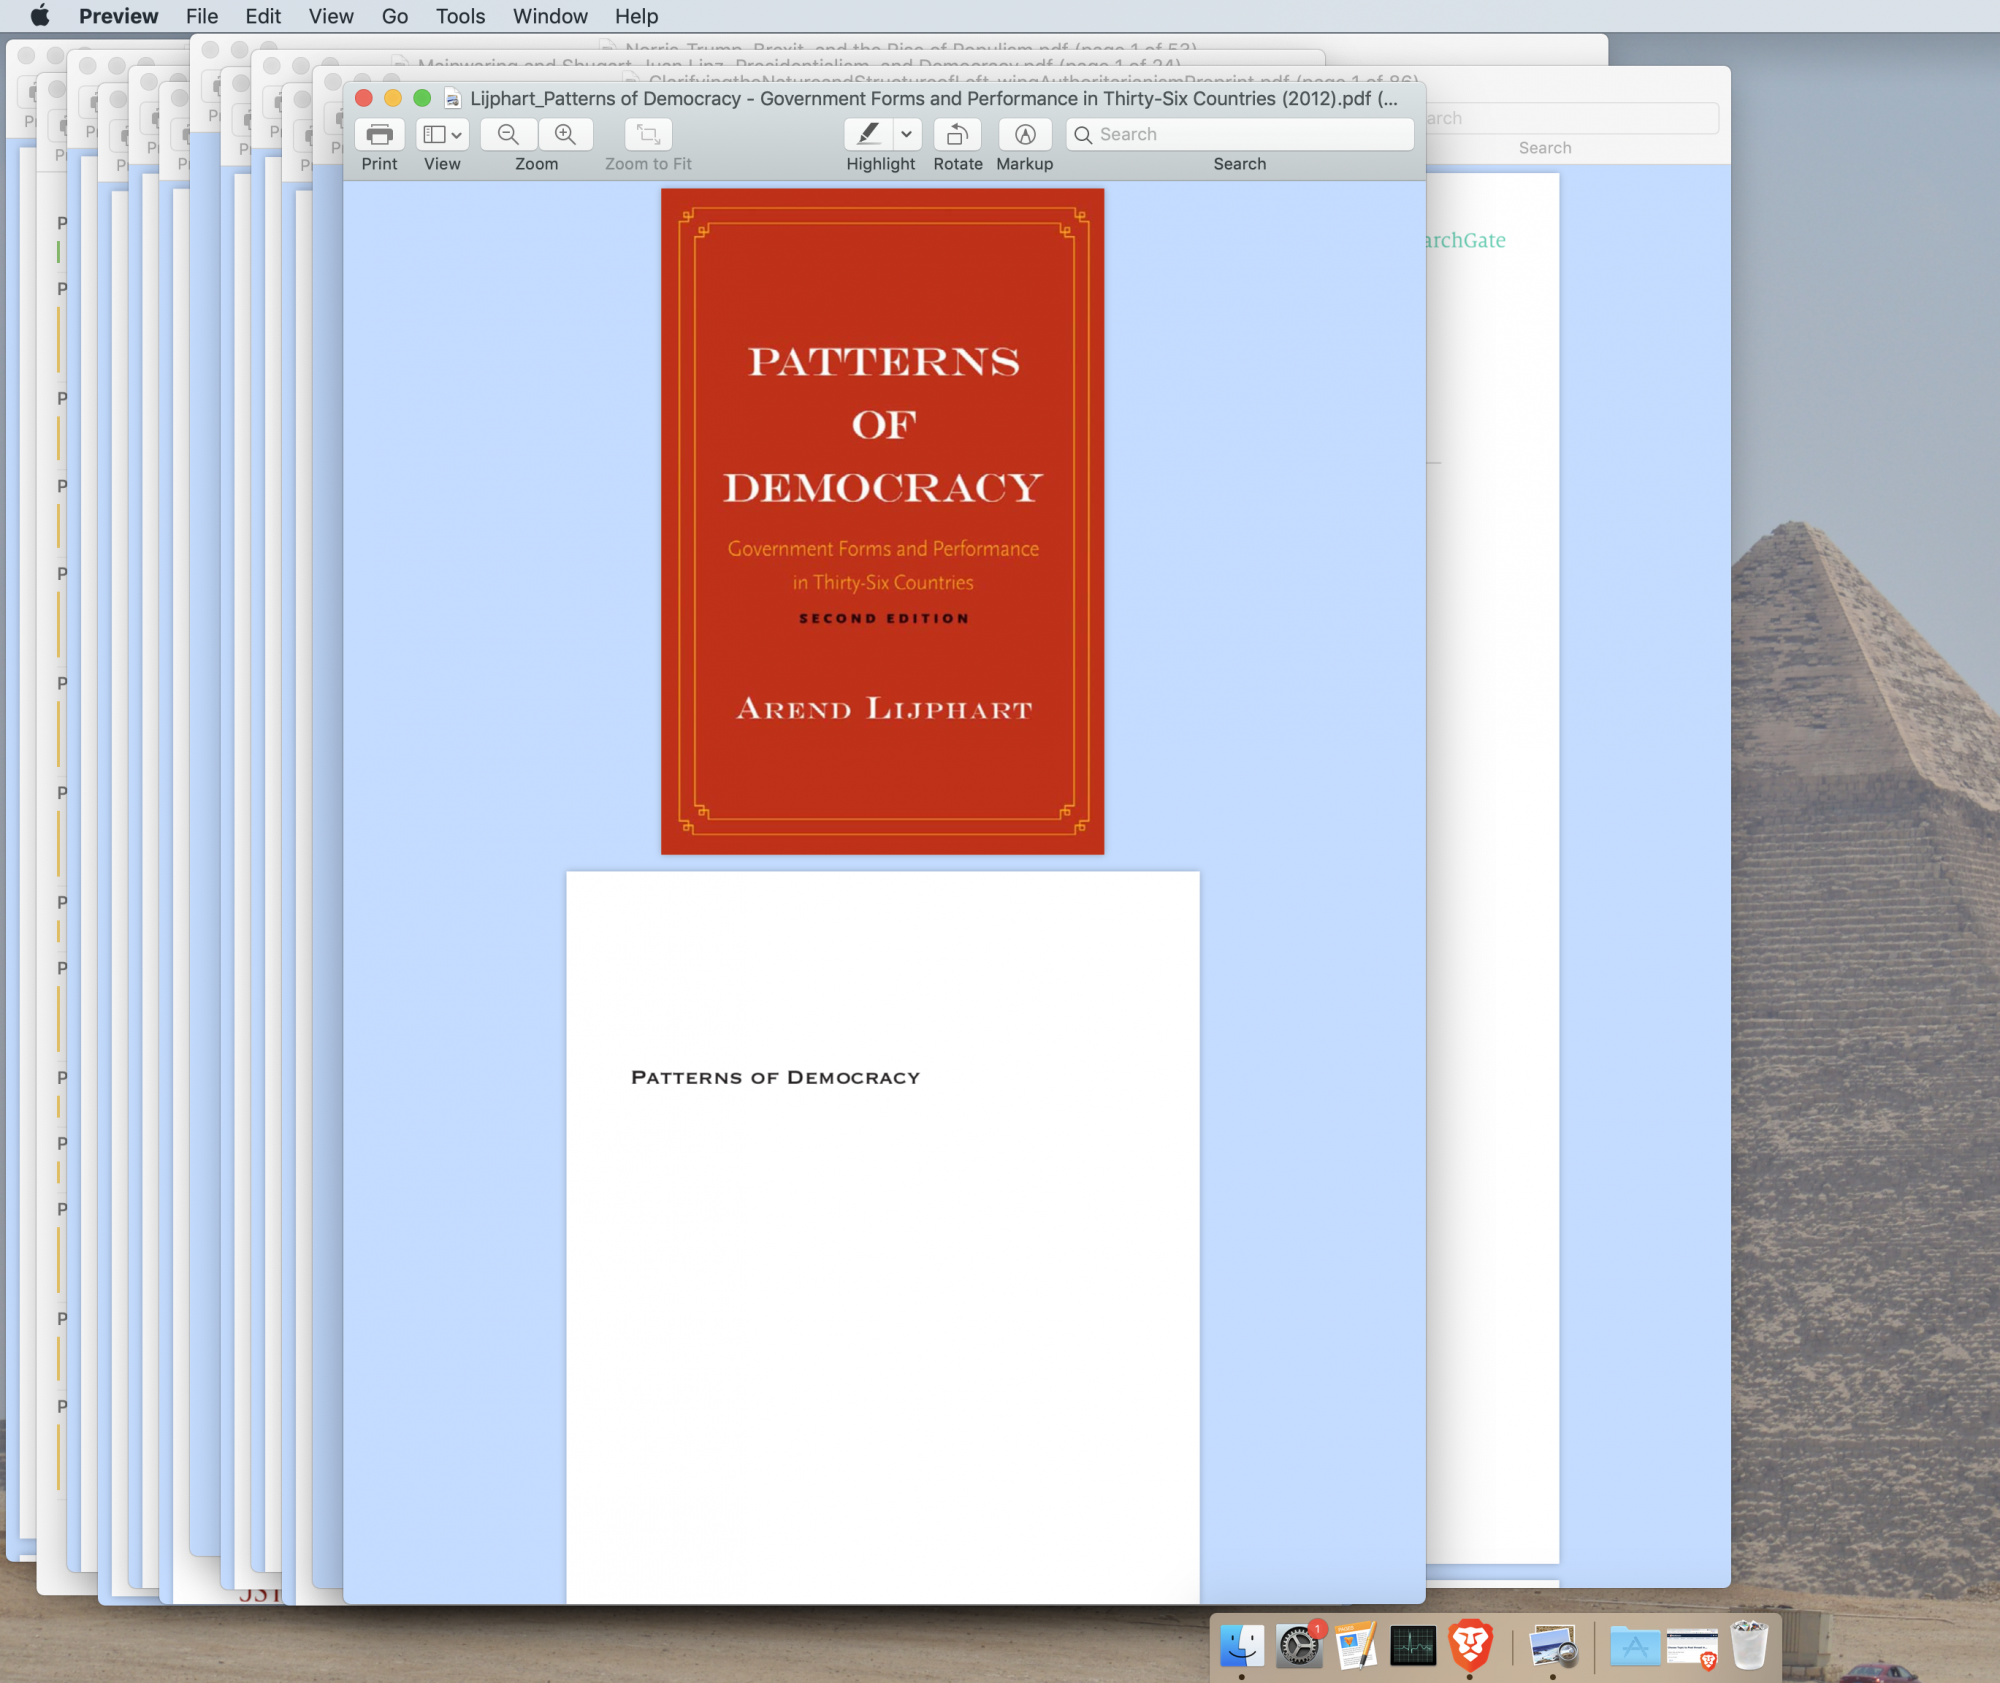2000x1683 pixels.
Task: Click the Search label in background right window
Action: tap(1545, 148)
